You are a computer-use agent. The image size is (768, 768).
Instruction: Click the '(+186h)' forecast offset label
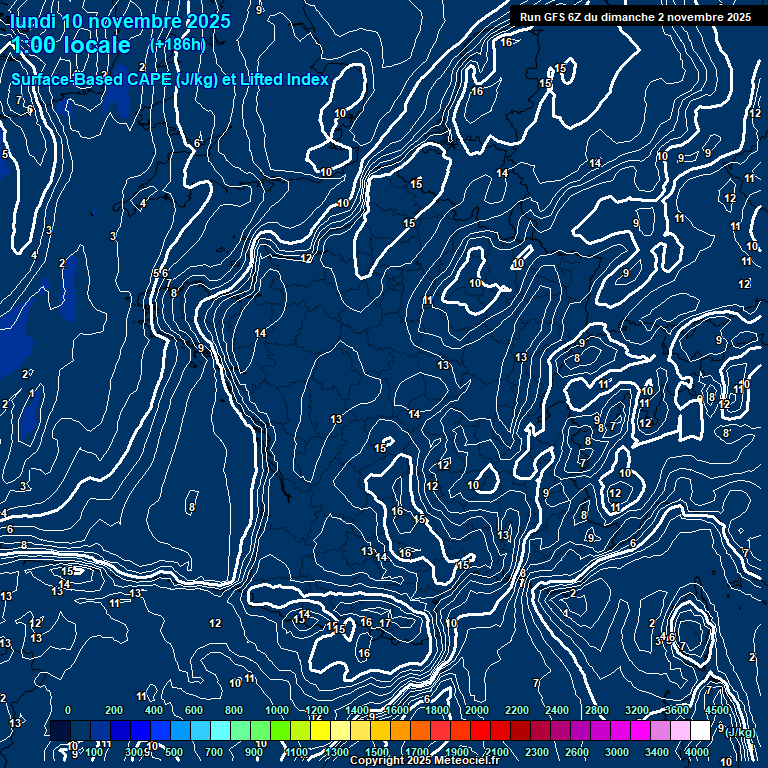(178, 45)
